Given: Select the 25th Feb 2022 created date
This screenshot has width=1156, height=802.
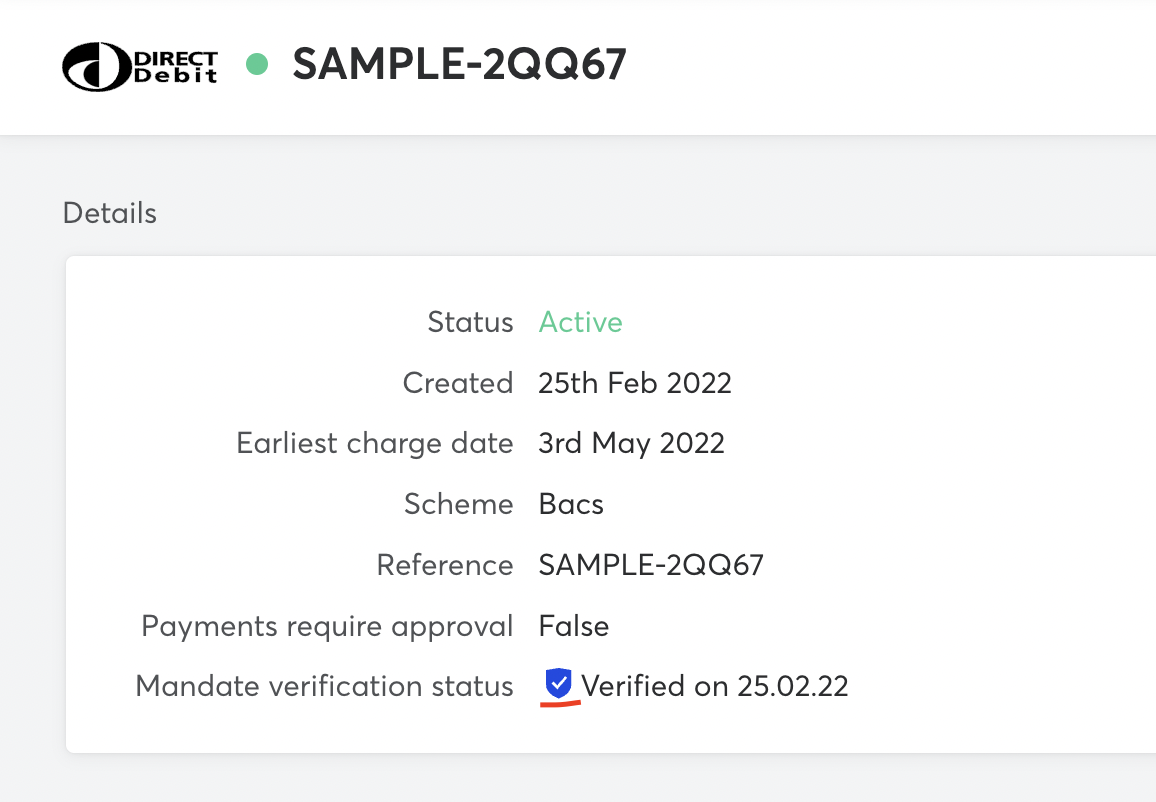Looking at the screenshot, I should [635, 383].
